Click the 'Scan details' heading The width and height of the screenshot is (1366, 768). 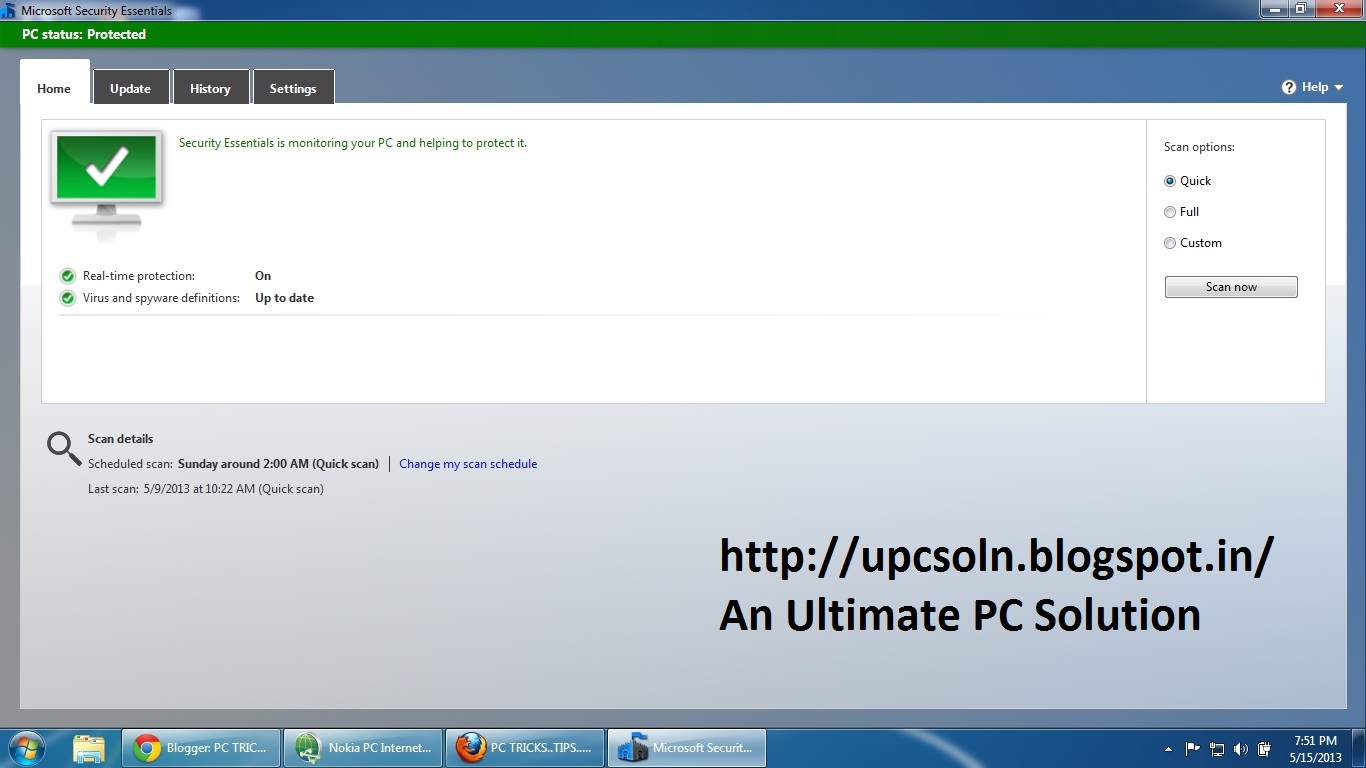(120, 439)
